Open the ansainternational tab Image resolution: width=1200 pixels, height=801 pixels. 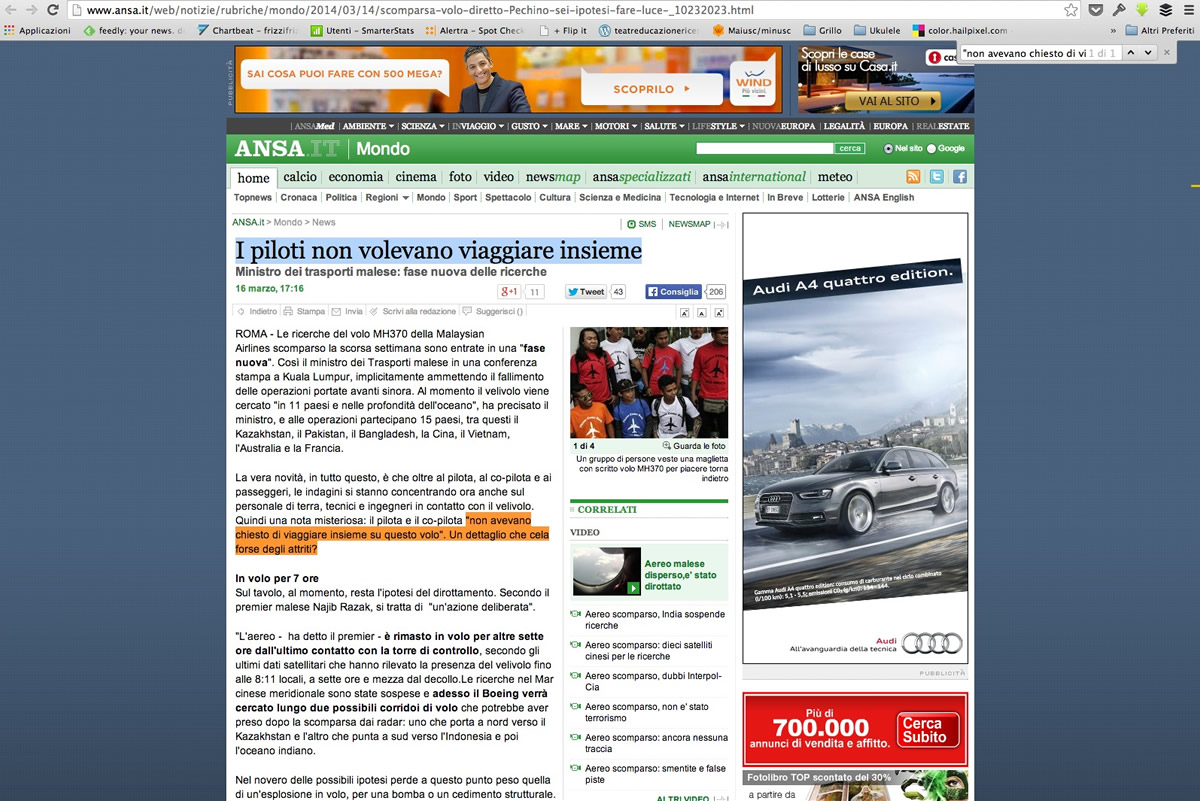[x=754, y=177]
